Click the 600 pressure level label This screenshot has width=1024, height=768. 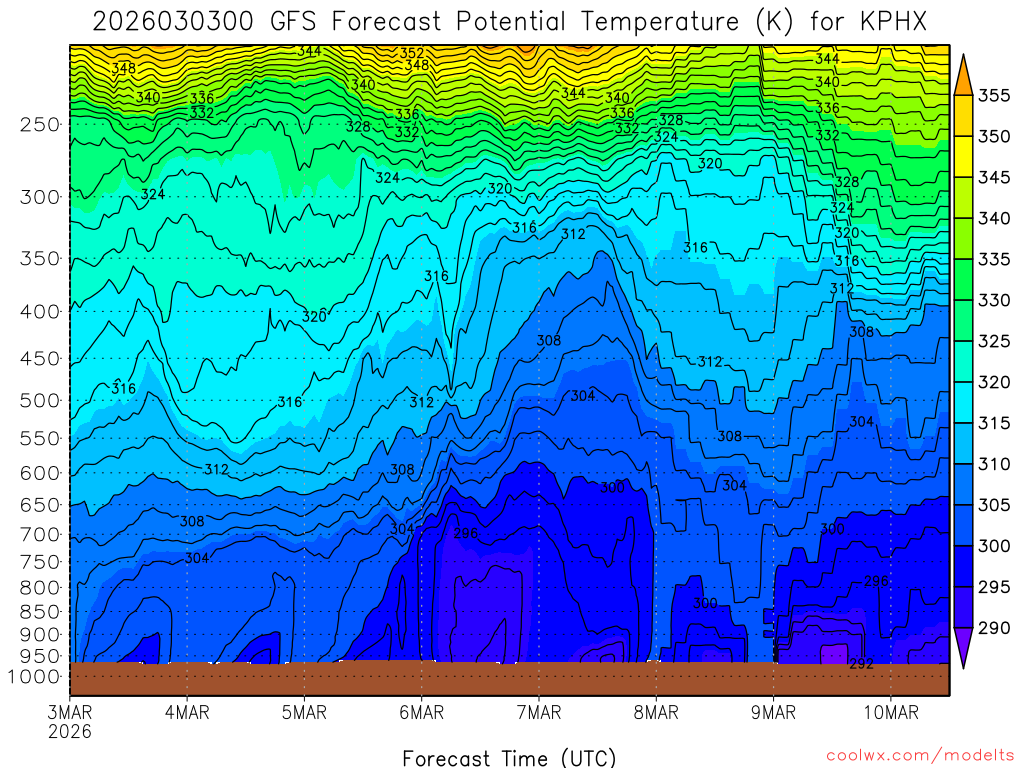coord(40,473)
